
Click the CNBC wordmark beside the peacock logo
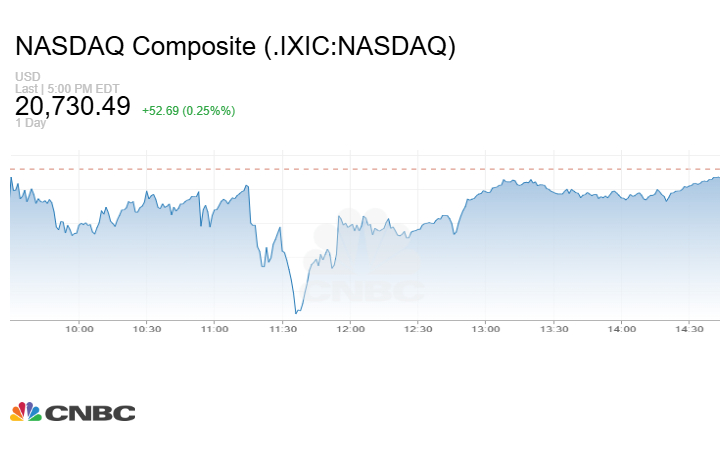90,413
